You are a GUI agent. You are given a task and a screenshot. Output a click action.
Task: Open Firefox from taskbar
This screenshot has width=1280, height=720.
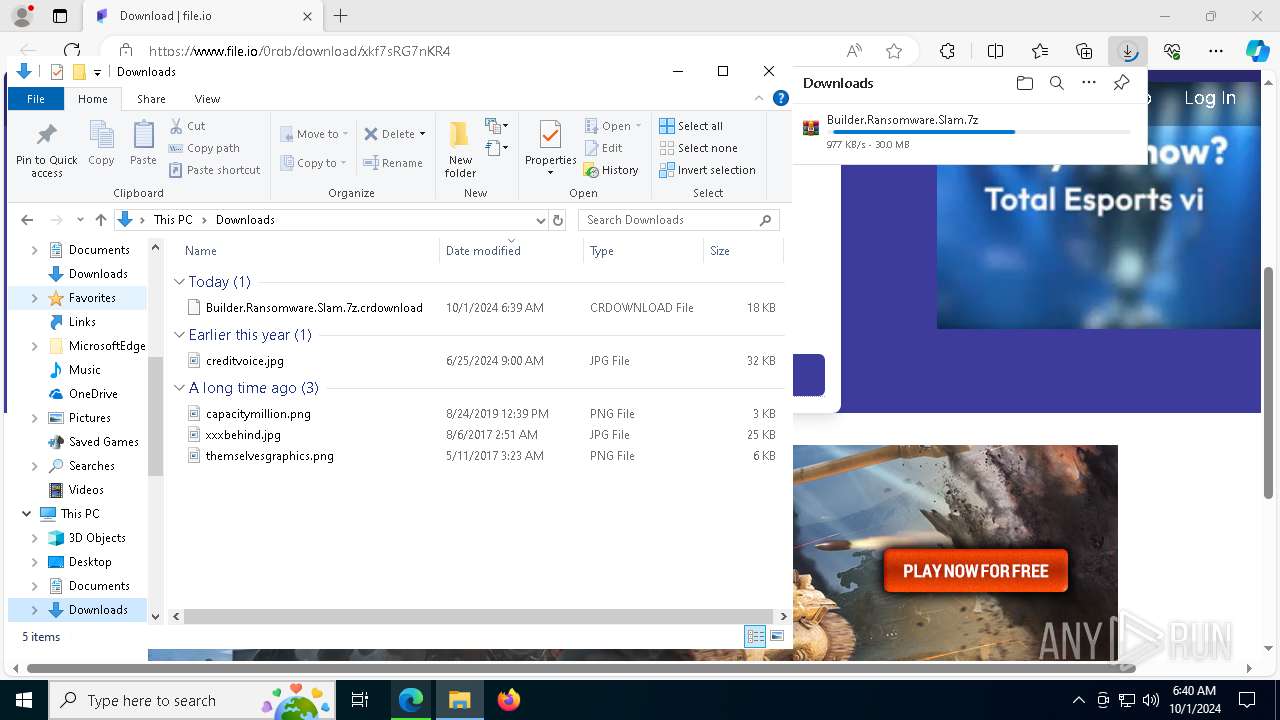coord(508,700)
